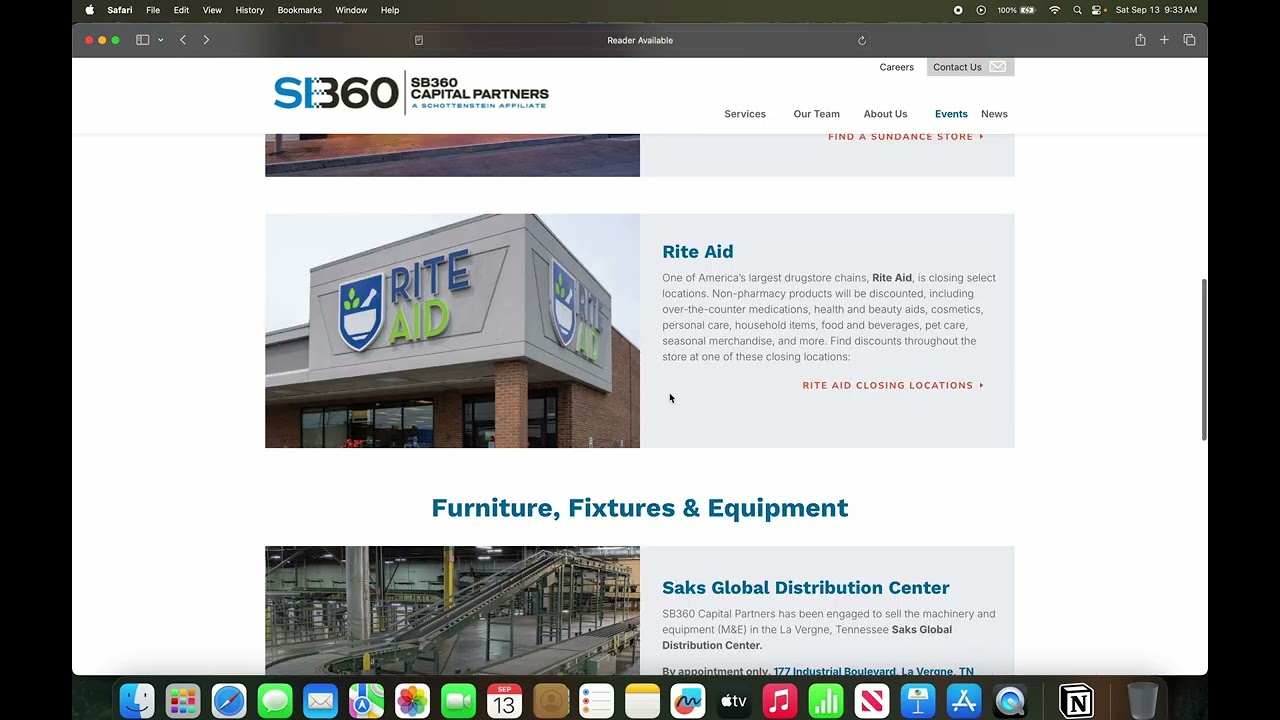Viewport: 1280px width, 720px height.
Task: Open Rite Aid Closing Locations link
Action: (893, 385)
